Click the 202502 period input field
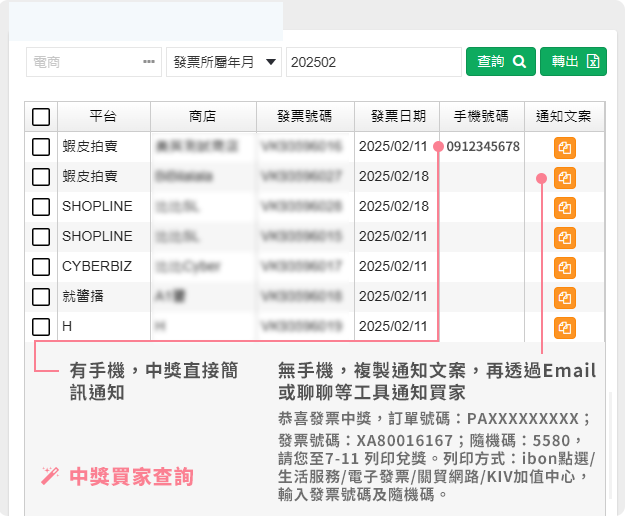625x516 pixels. click(372, 62)
